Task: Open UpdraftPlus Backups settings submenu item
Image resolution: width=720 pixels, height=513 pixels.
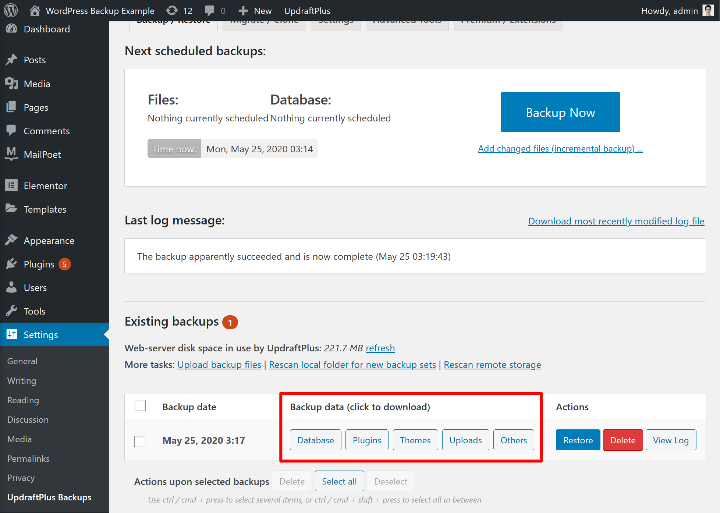Action: [x=49, y=497]
